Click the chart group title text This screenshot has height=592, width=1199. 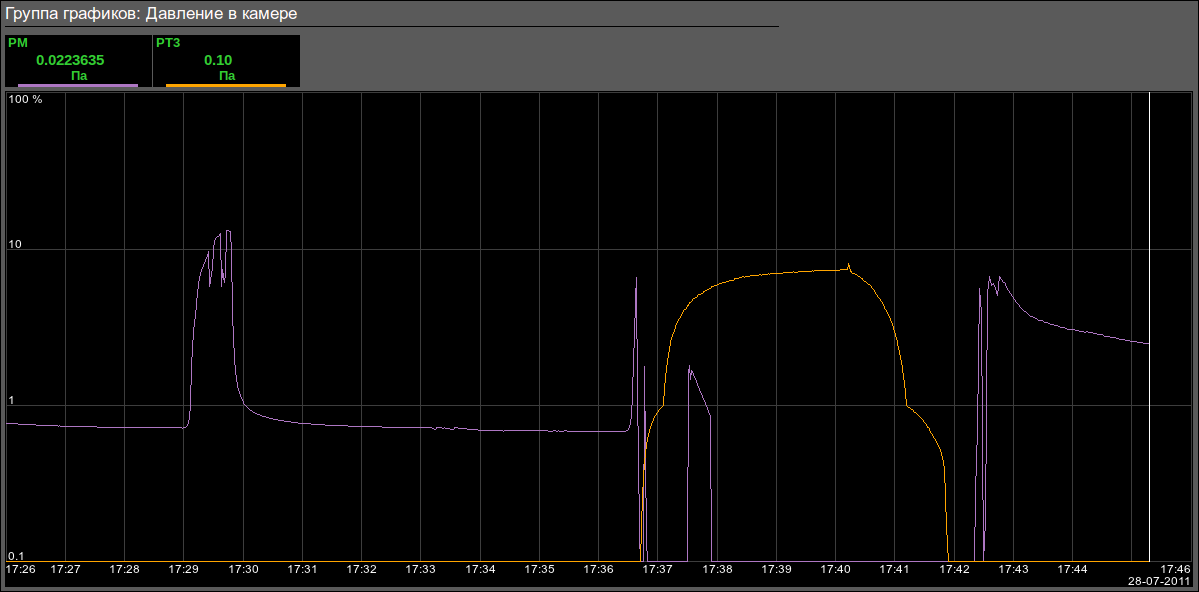(151, 14)
